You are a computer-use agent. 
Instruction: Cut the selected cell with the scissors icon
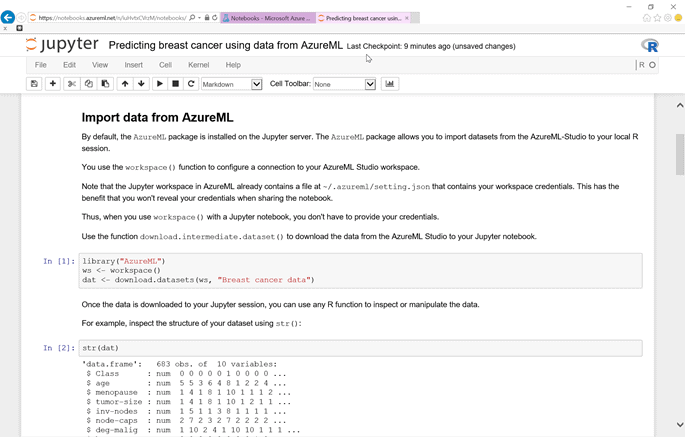point(72,84)
